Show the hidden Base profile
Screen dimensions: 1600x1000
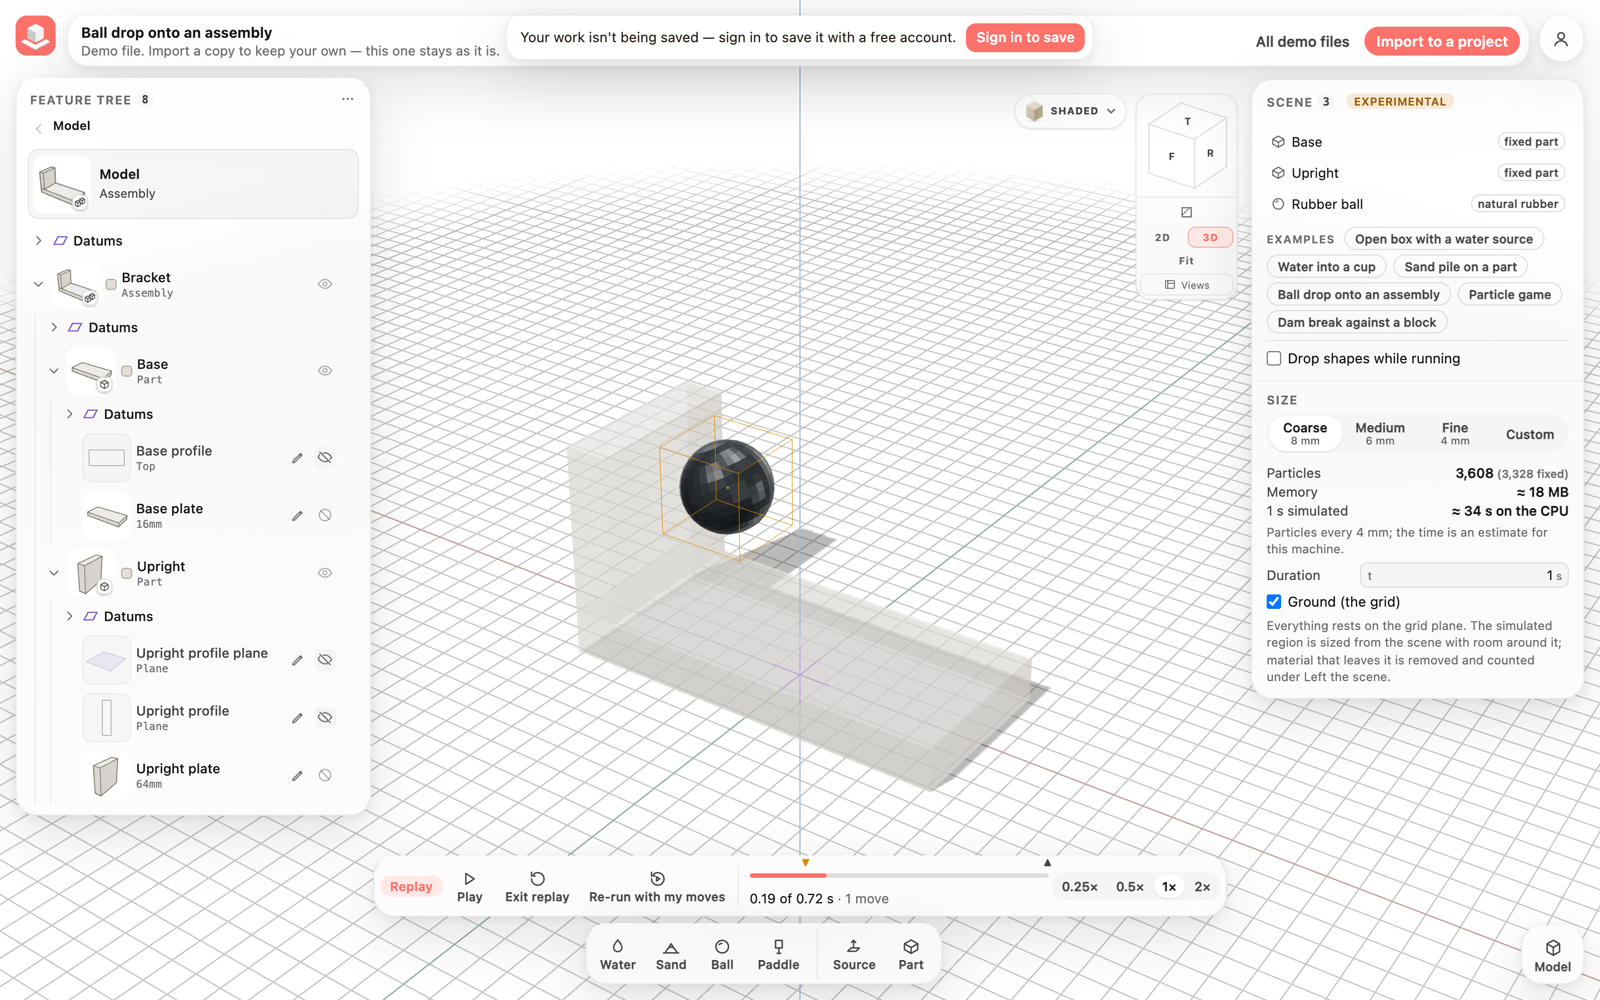pyautogui.click(x=325, y=458)
